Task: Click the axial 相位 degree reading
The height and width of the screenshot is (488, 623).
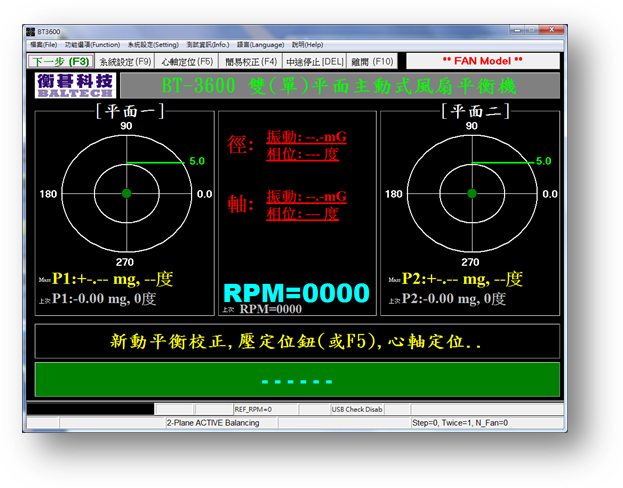Action: (x=302, y=214)
